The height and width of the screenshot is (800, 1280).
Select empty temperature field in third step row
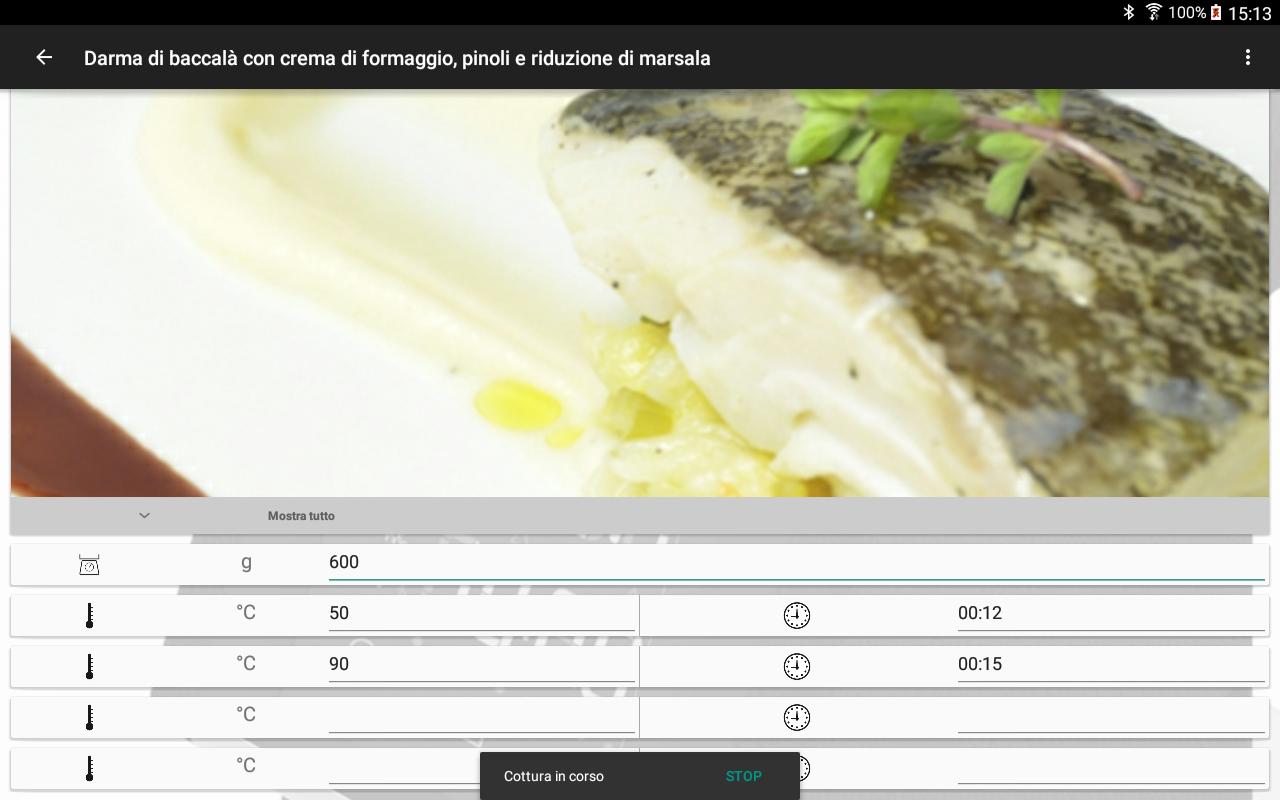[481, 716]
